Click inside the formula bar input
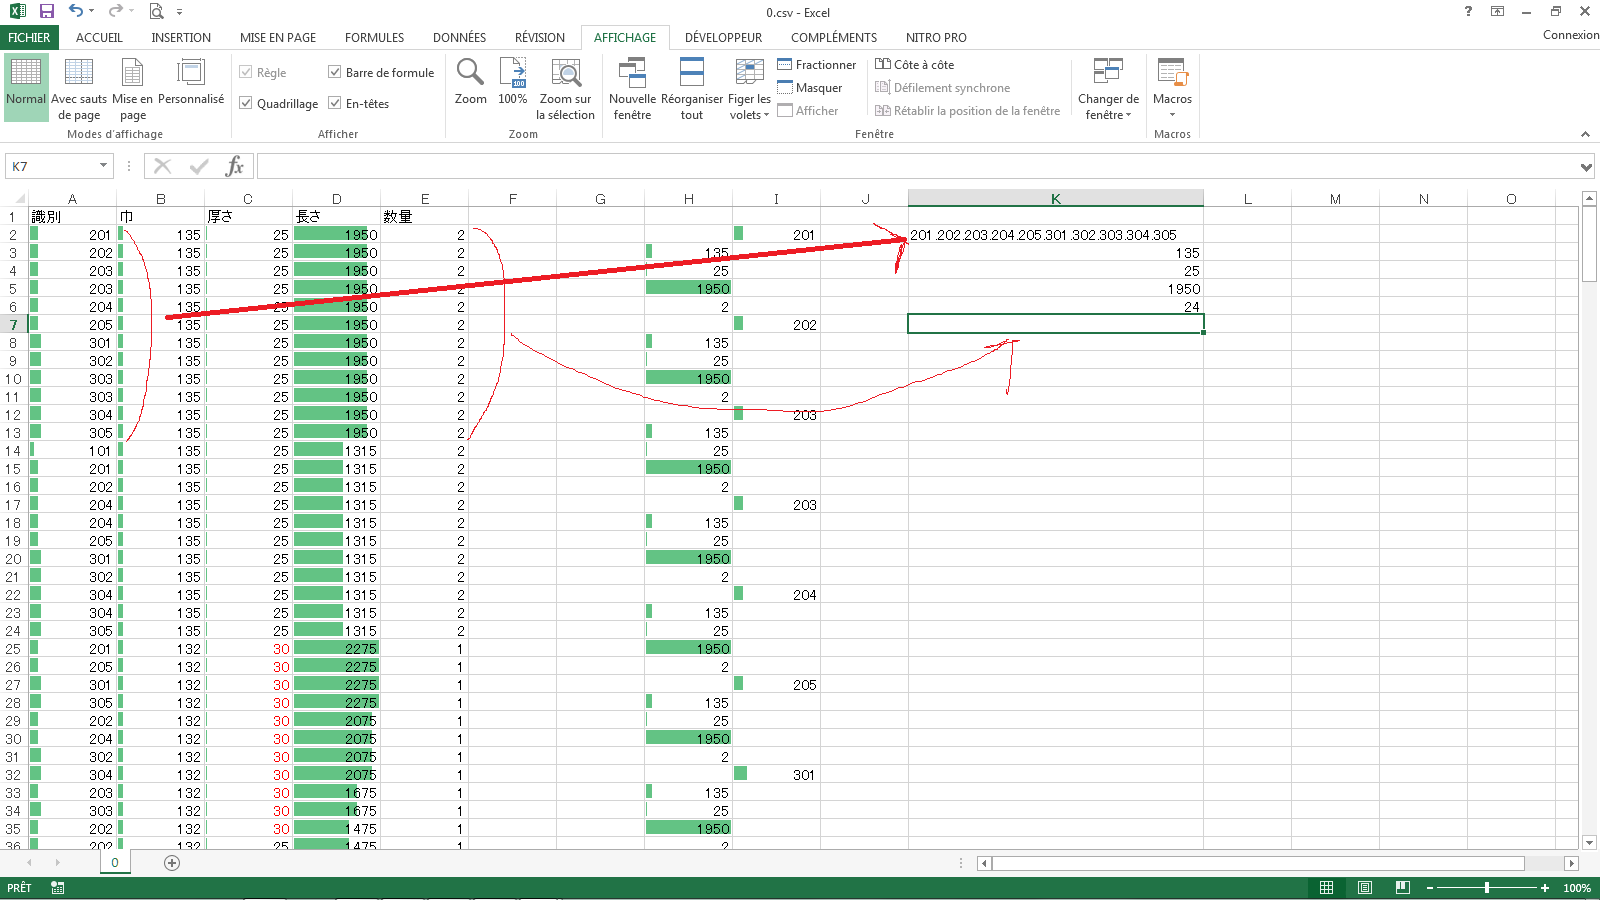The image size is (1600, 900). (900, 166)
